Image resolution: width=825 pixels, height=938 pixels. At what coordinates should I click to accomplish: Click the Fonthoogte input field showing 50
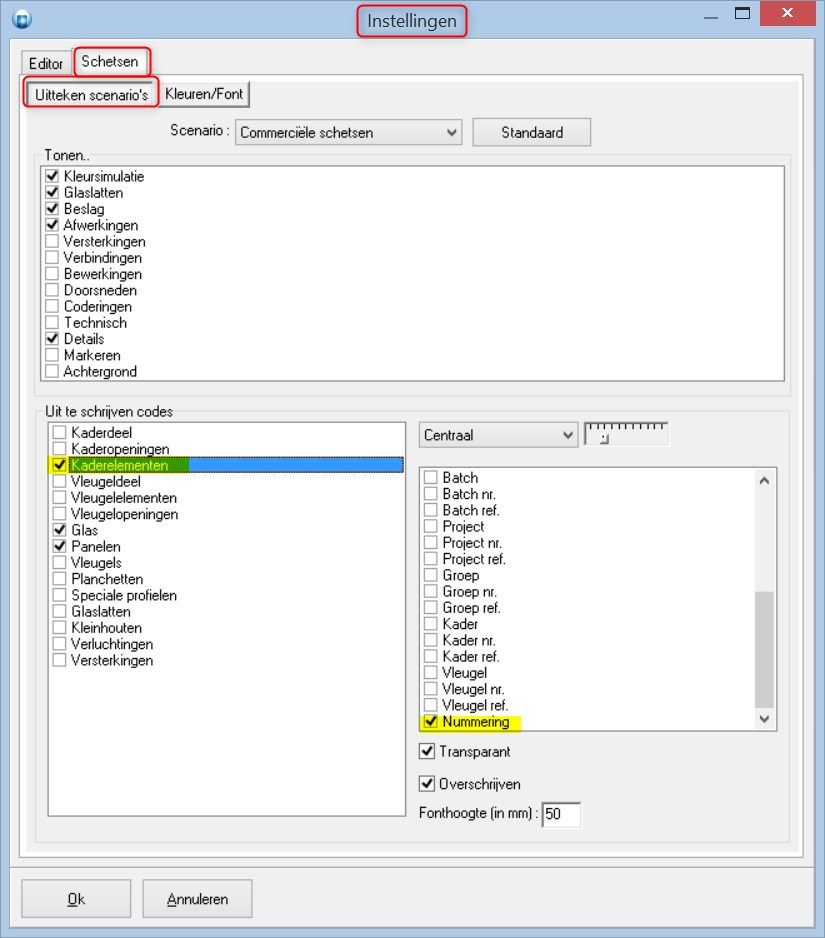tap(561, 814)
